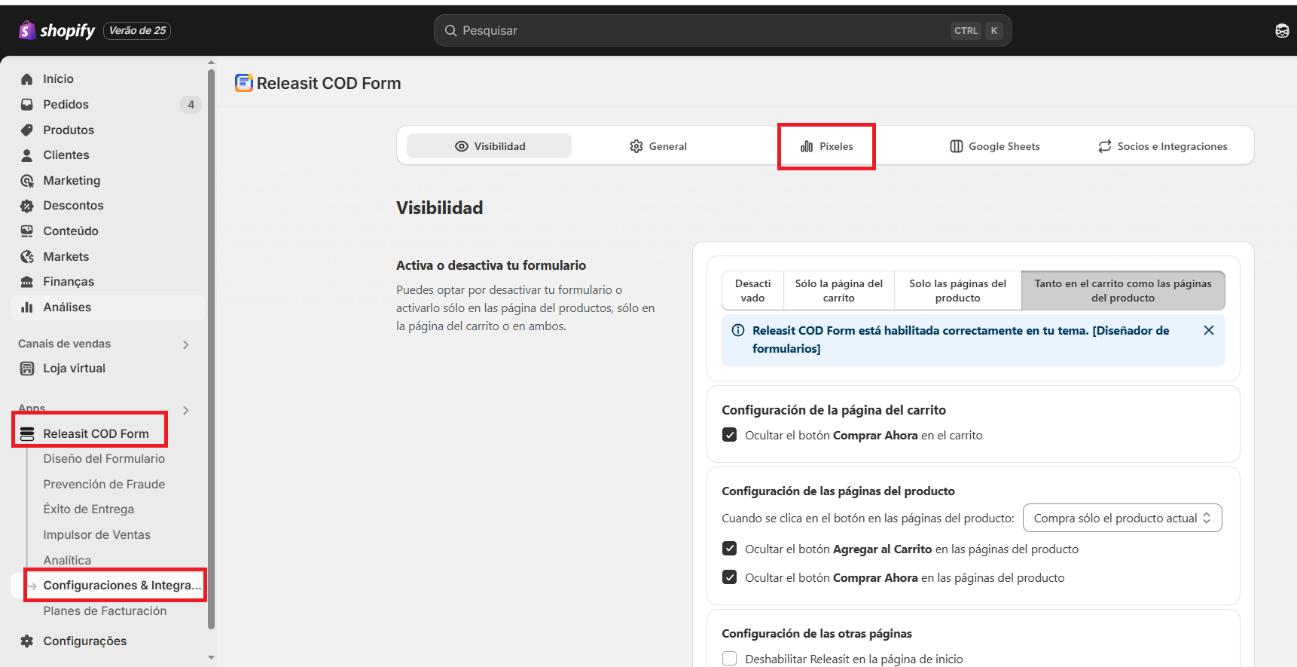Toggle Ocultar el botón Comprar Ahora en el carrito
The image size is (1297, 667).
click(x=729, y=435)
